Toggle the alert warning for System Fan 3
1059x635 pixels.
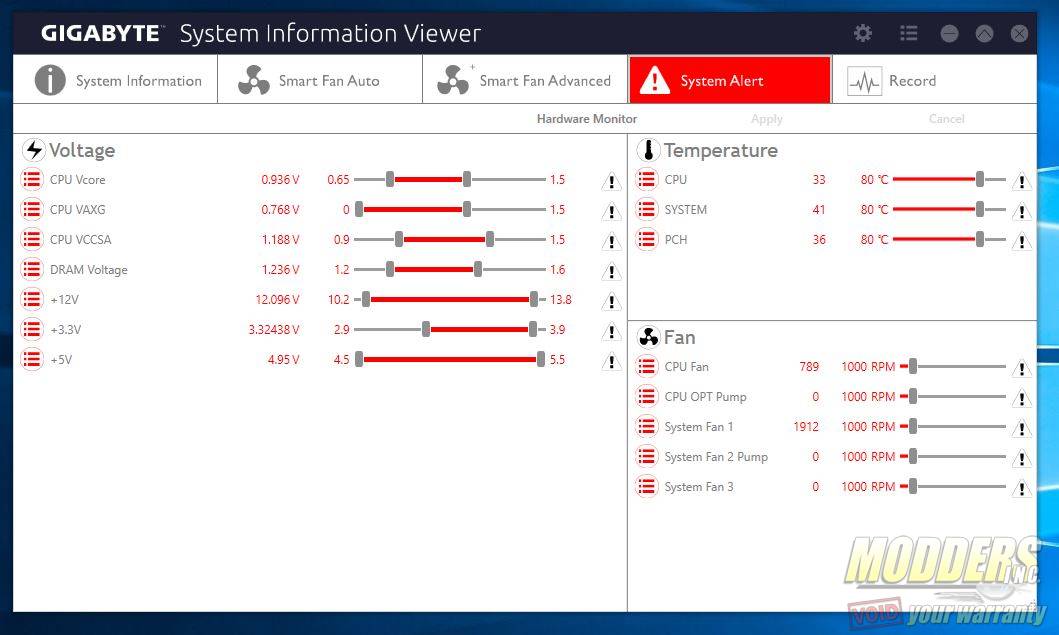[x=1022, y=488]
